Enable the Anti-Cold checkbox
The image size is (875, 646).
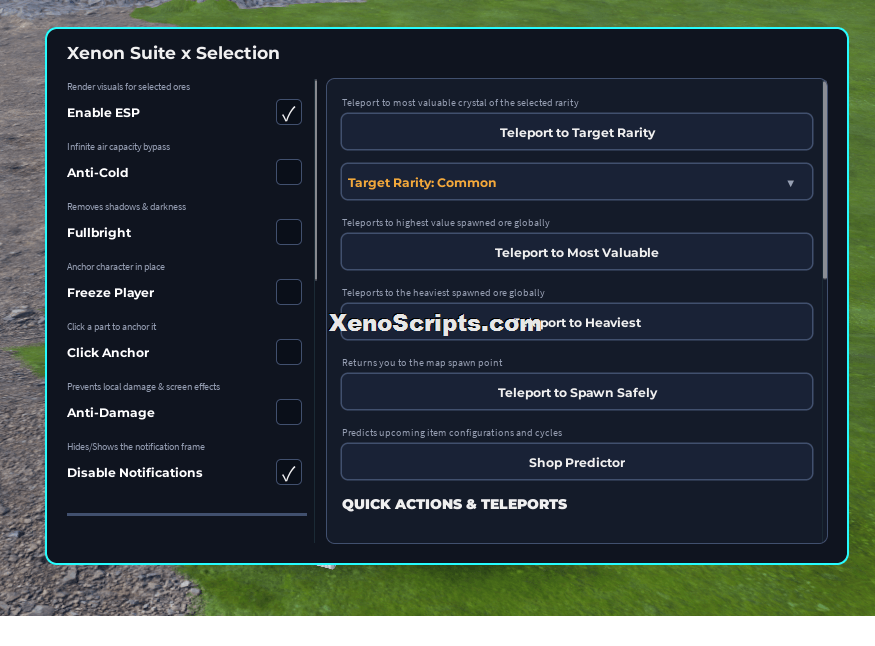pos(289,172)
